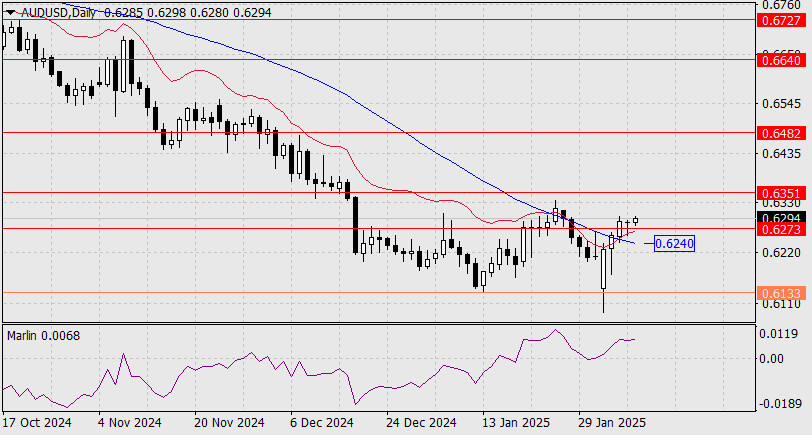Click the blue boxed 0.6240 label

tap(674, 243)
